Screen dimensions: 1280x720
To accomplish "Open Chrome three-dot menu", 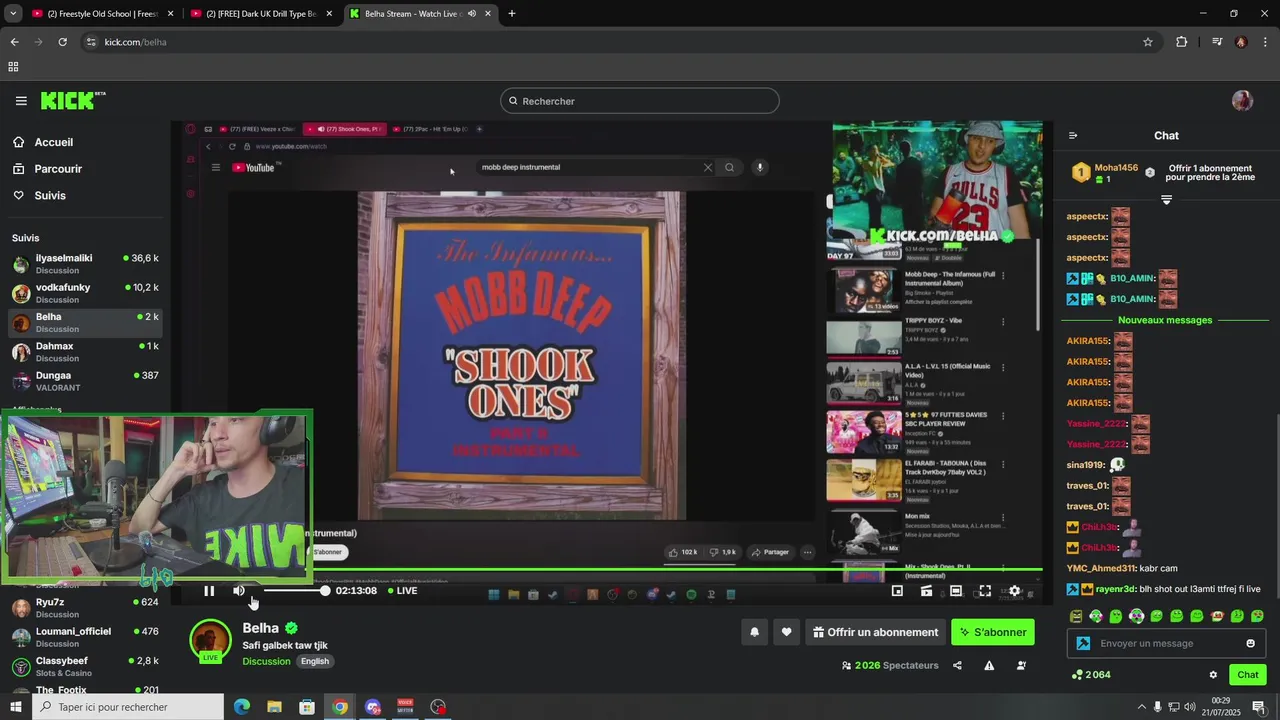I will pos(1266,42).
